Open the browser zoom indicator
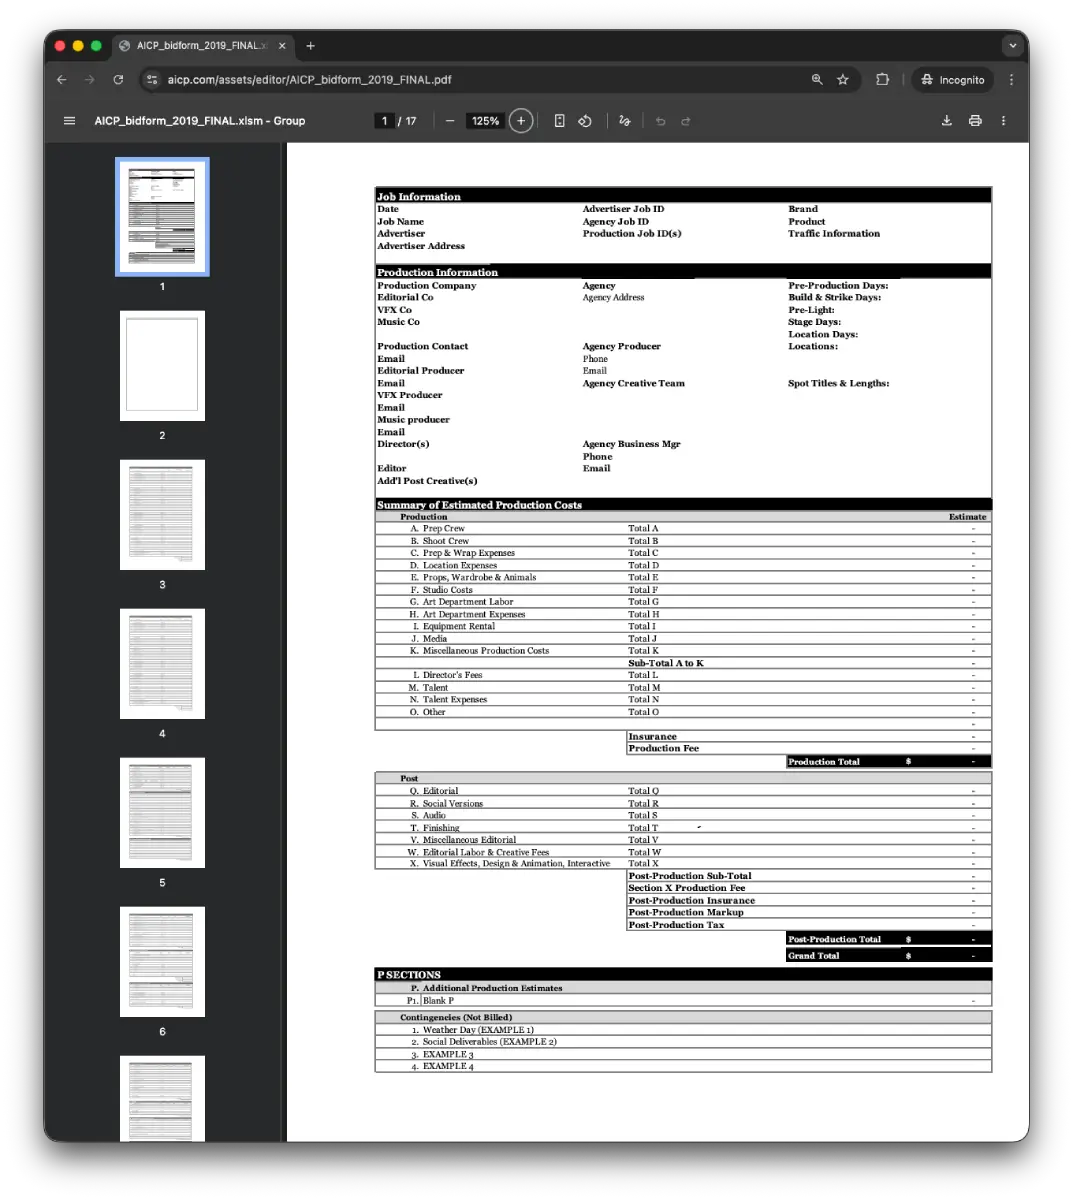Screen dimensions: 1073x1200 tap(817, 80)
